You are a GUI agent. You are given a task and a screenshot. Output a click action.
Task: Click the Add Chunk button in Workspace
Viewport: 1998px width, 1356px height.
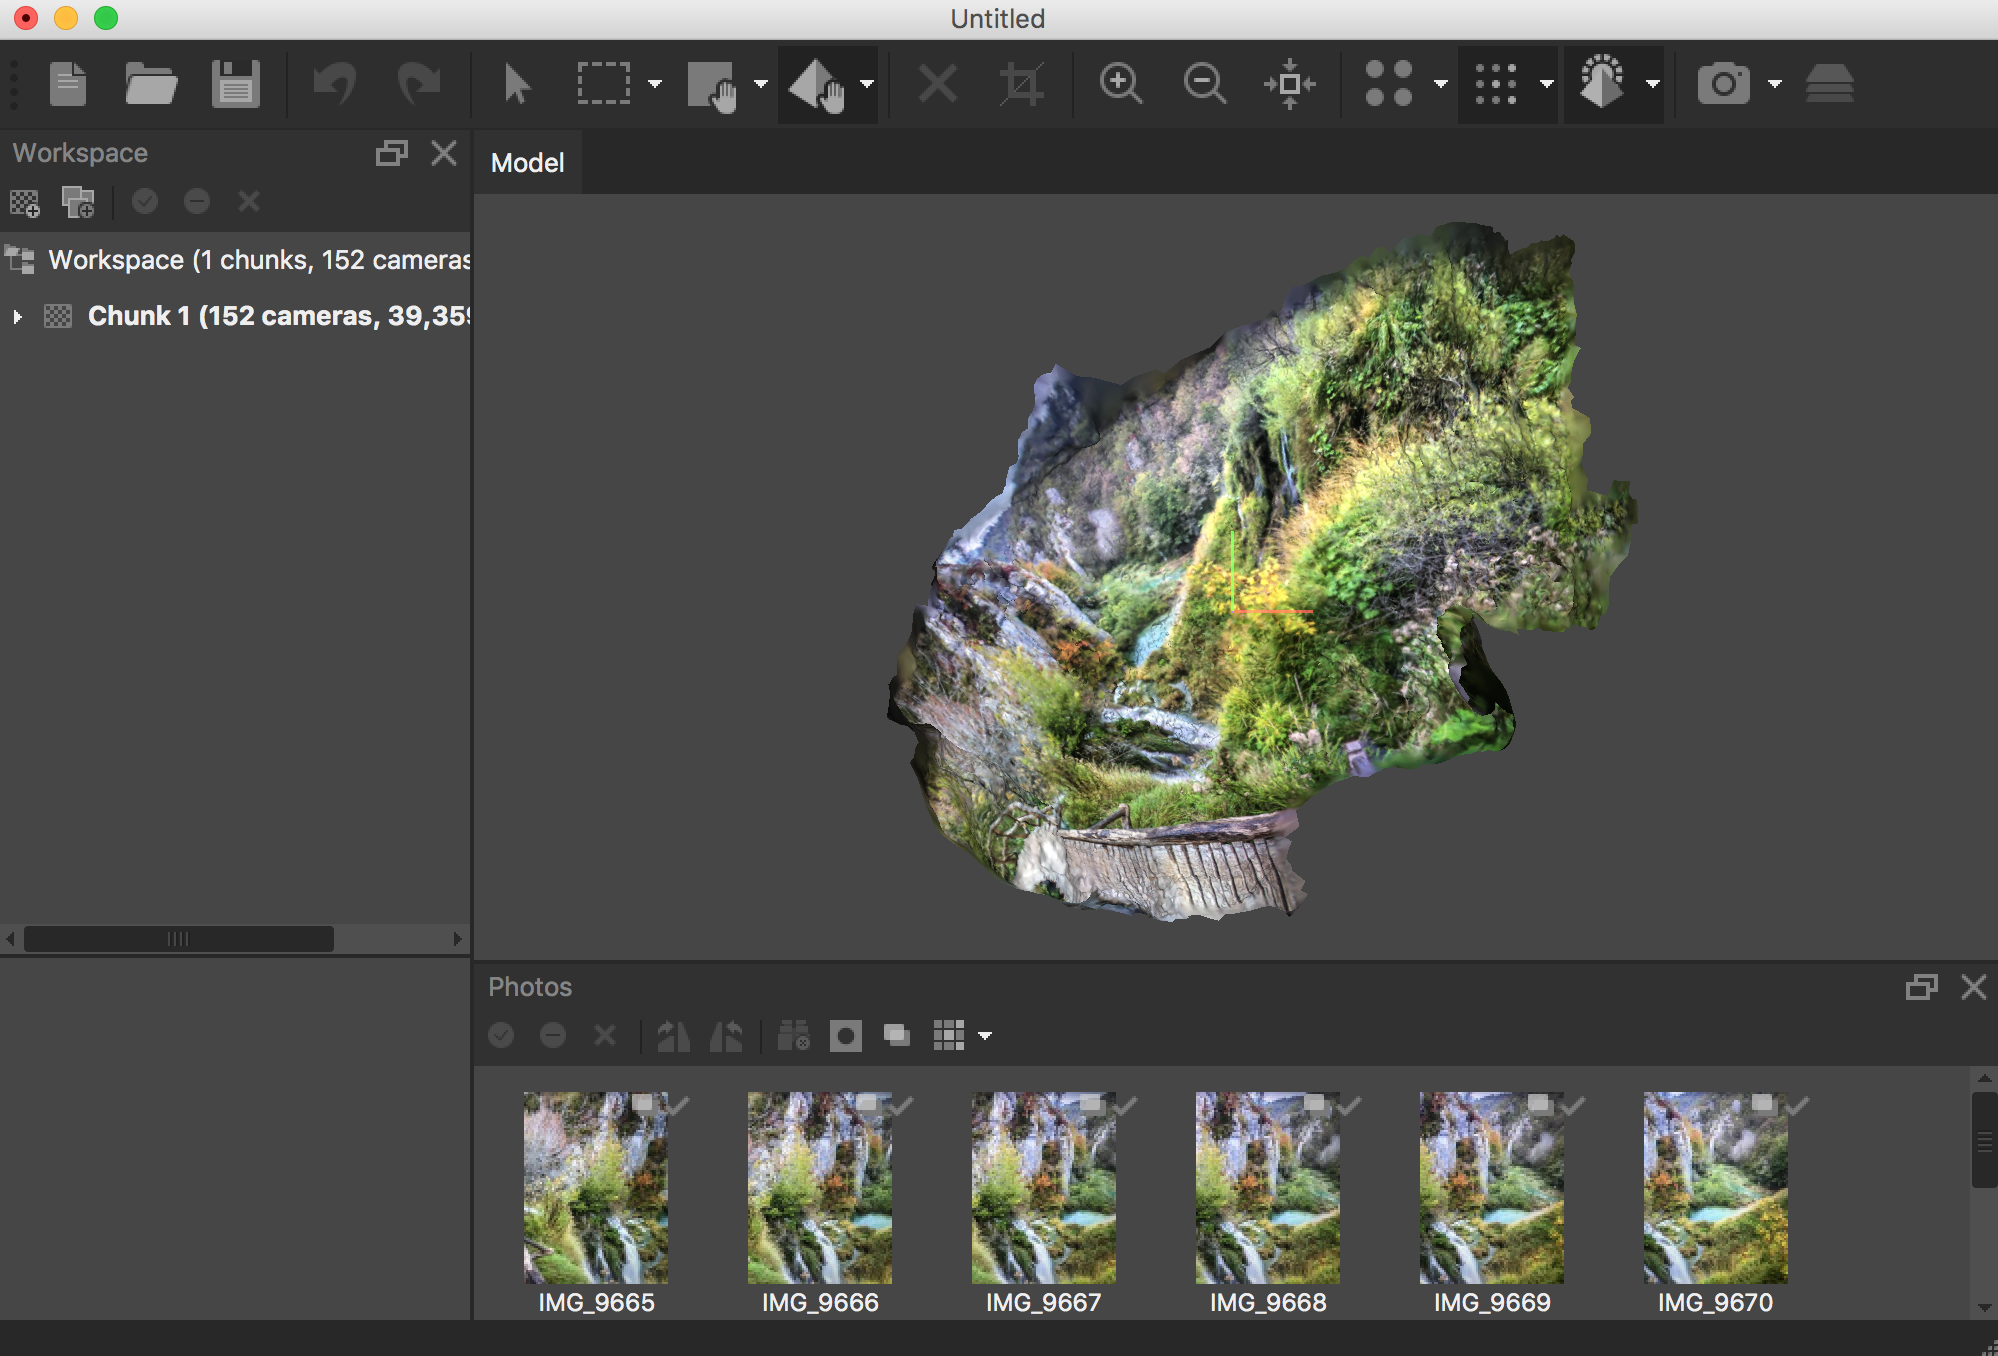[25, 203]
